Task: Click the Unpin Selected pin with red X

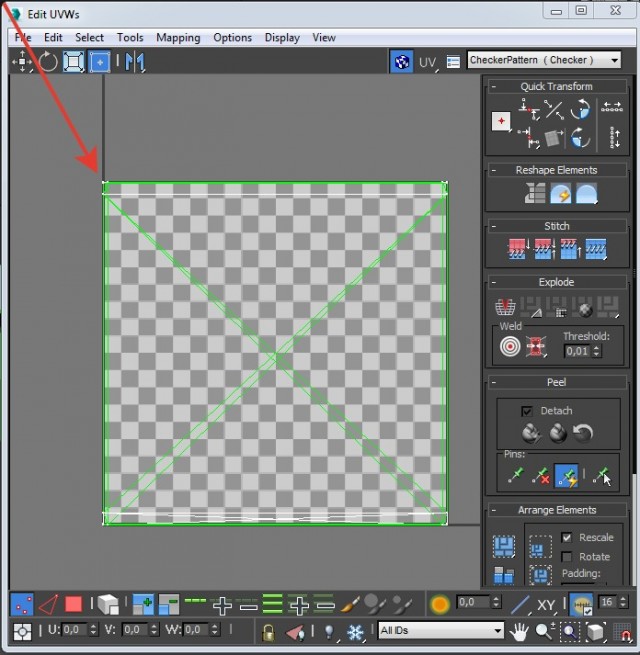Action: pos(541,476)
